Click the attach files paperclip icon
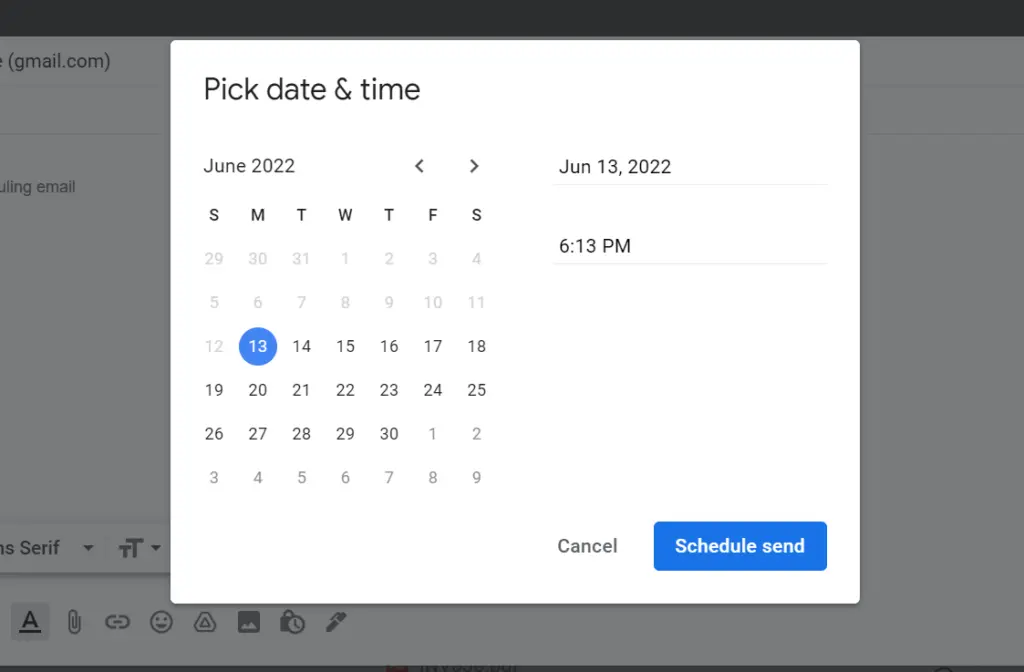Screen dimensions: 1024x672 (x=74, y=622)
